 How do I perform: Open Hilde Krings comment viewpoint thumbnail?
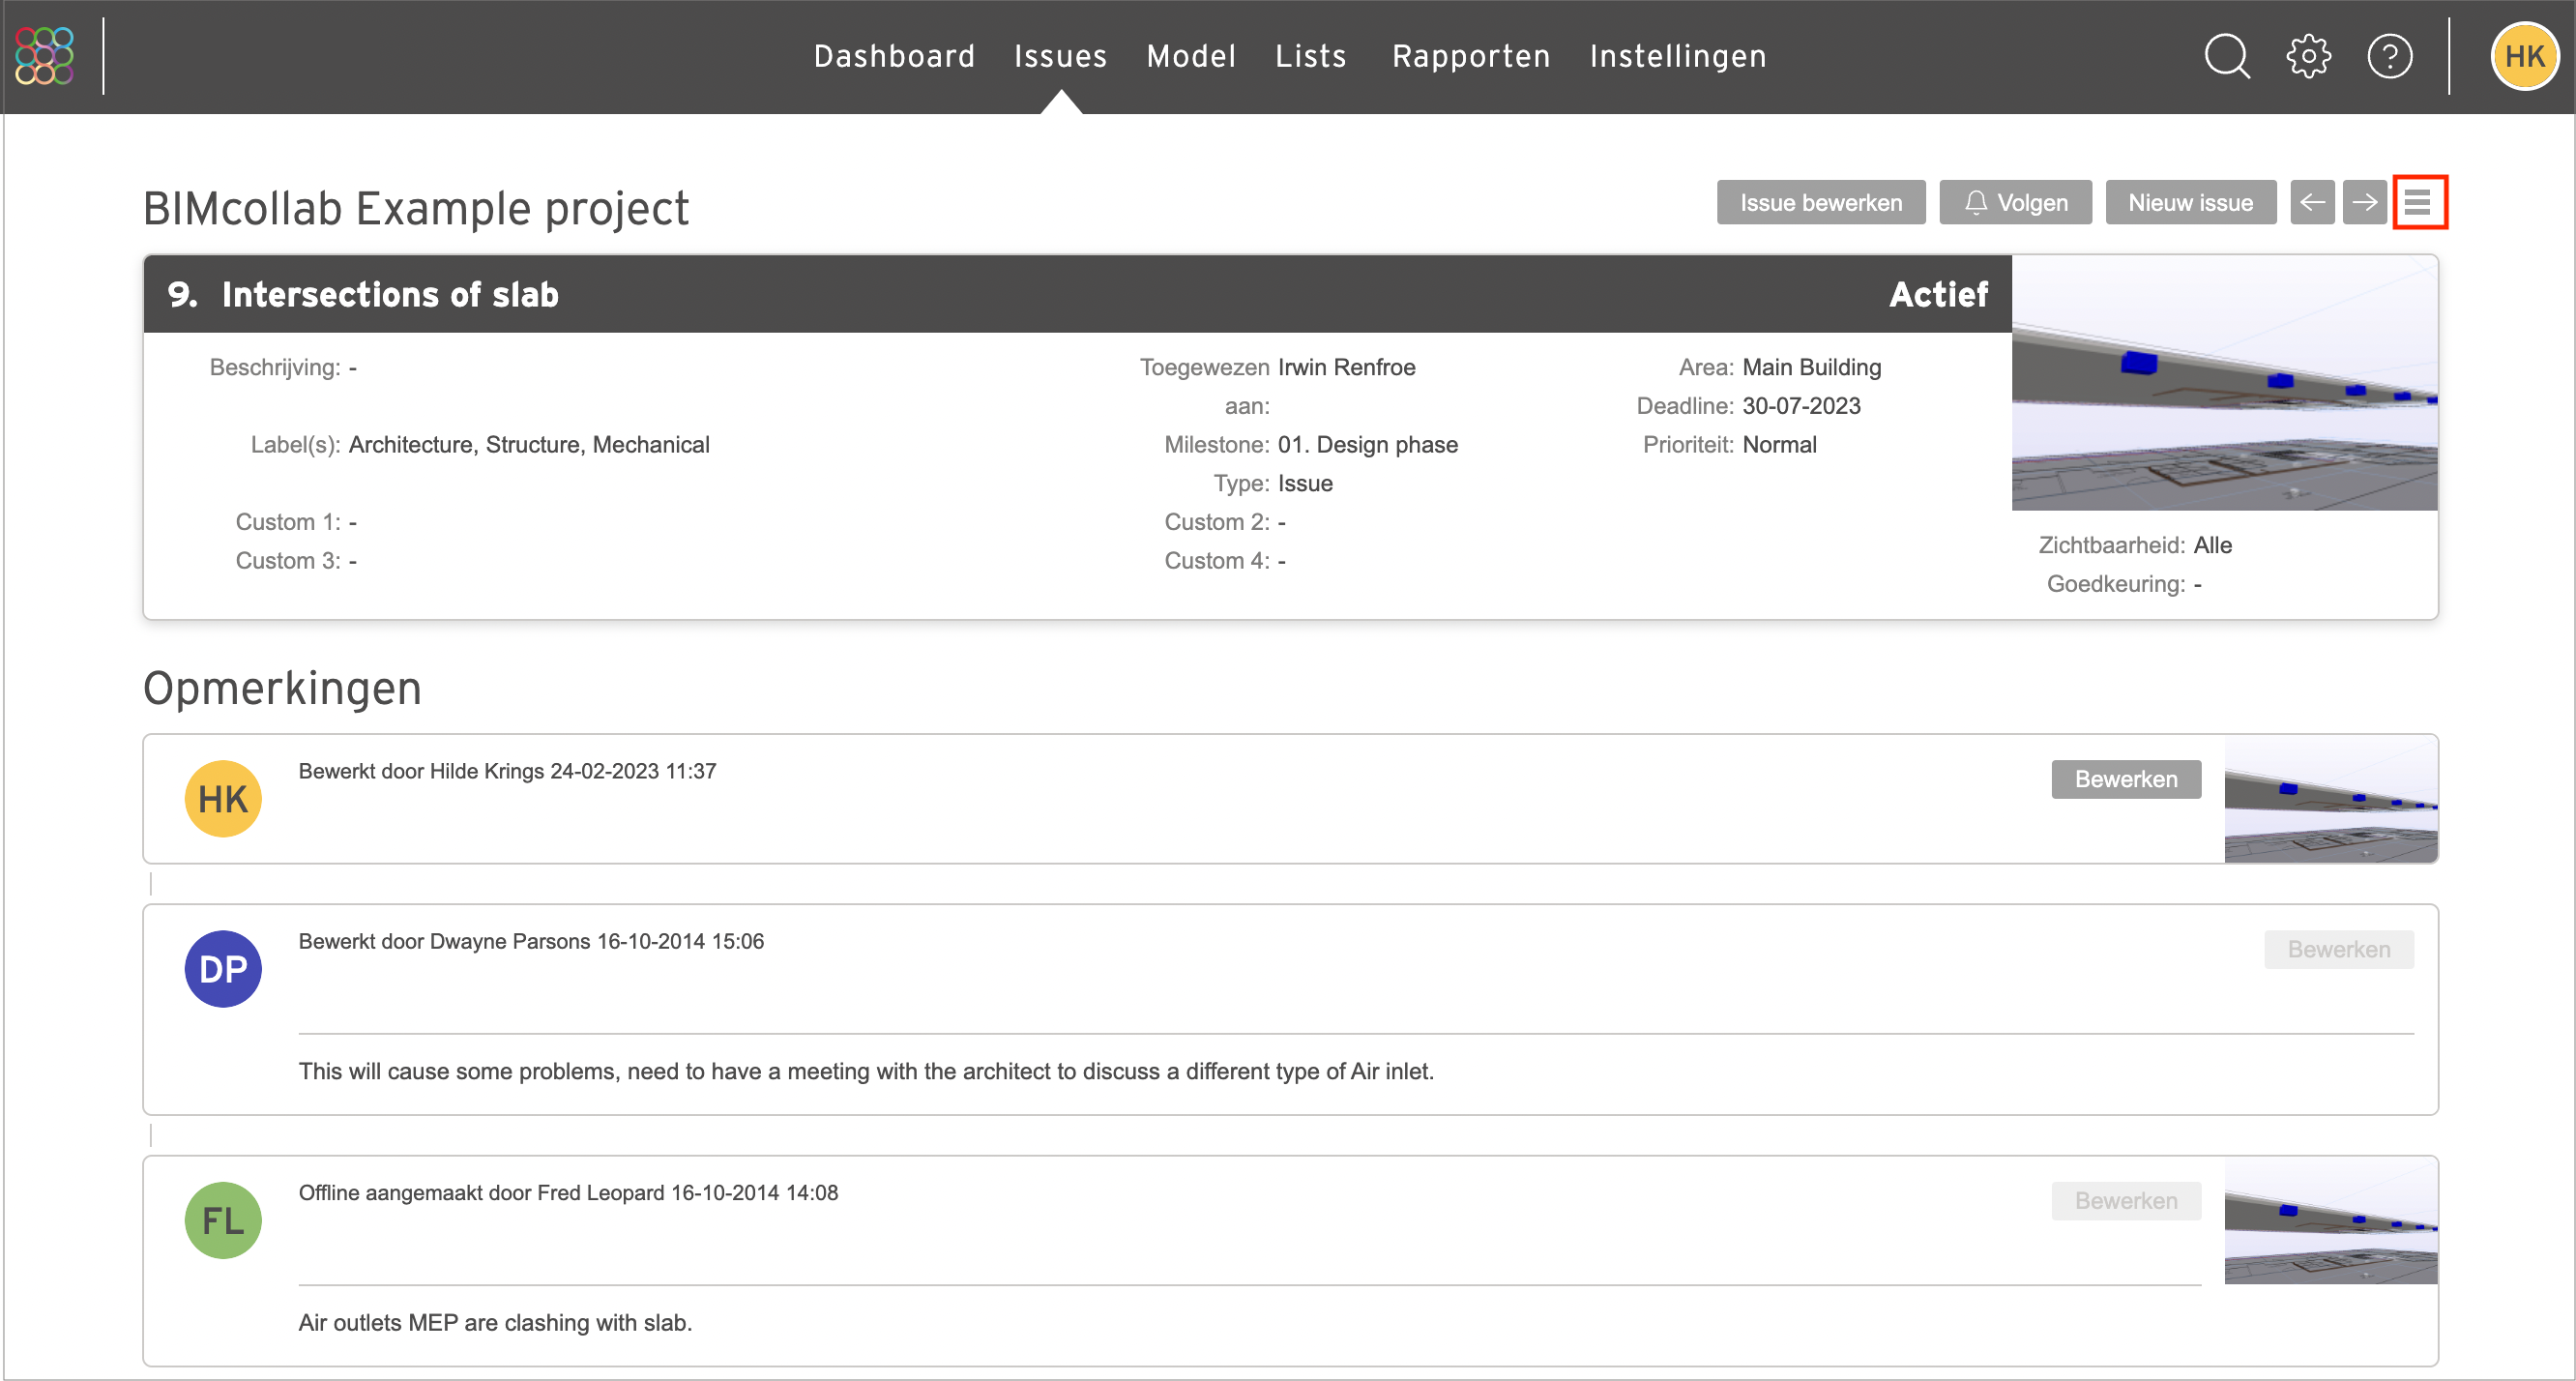(x=2330, y=799)
